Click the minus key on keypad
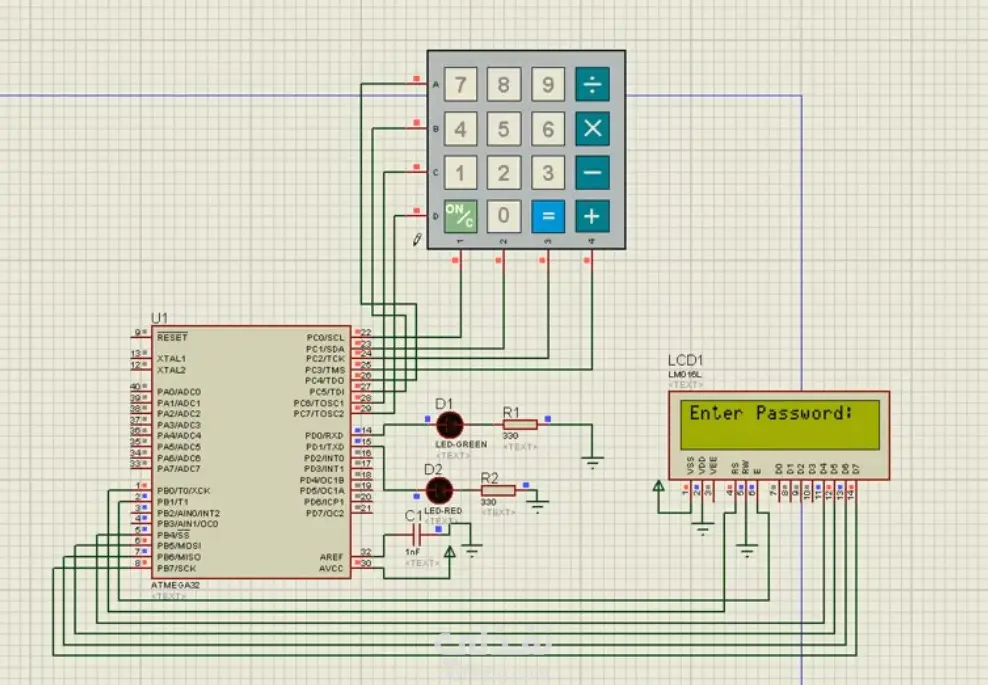Viewport: 988px width, 685px height. coord(592,173)
